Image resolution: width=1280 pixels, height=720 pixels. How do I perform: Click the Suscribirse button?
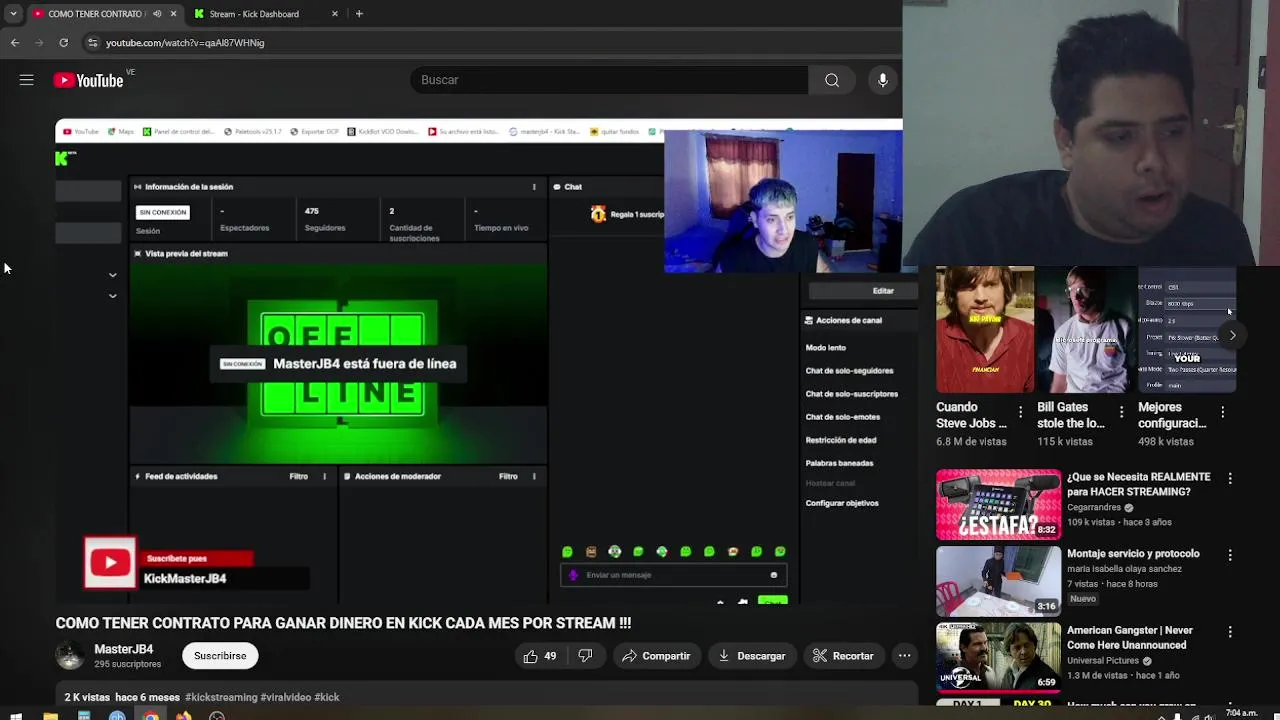point(220,656)
